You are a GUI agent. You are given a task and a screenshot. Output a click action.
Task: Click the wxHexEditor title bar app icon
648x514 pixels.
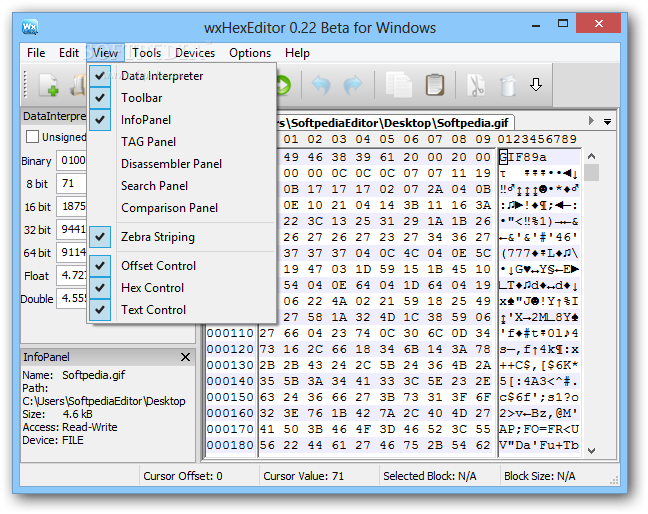[30, 27]
